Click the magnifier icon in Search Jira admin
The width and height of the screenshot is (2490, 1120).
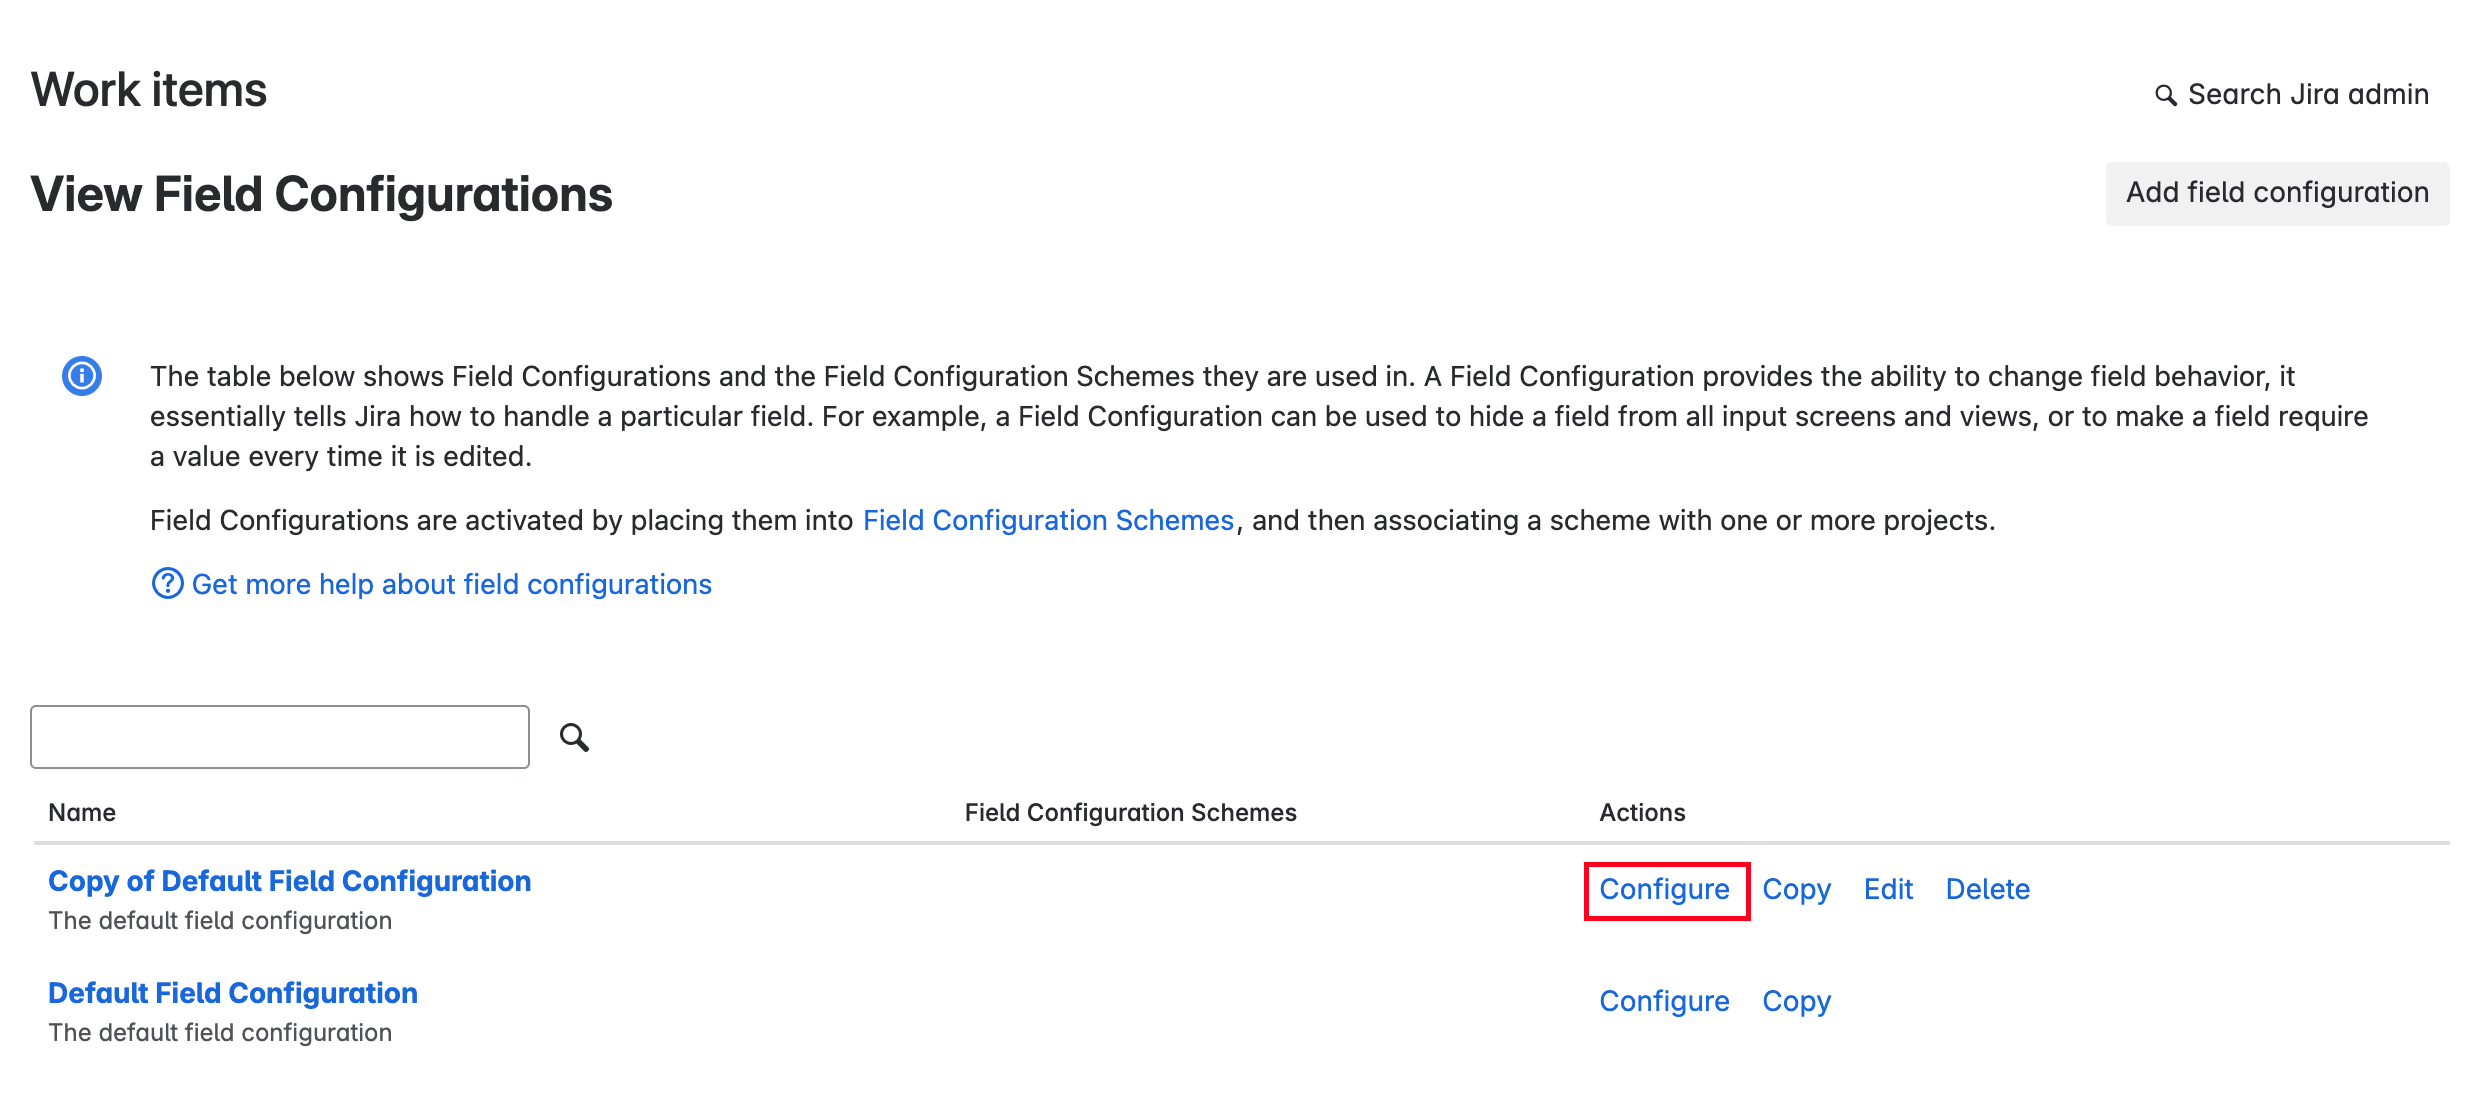point(2165,95)
